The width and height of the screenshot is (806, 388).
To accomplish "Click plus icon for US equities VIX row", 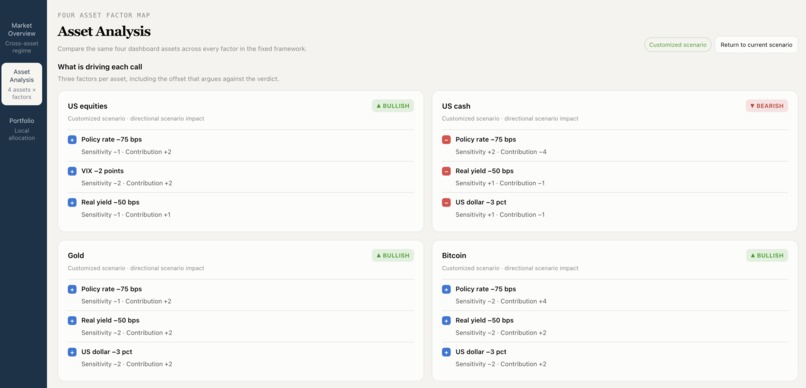I will [x=72, y=171].
